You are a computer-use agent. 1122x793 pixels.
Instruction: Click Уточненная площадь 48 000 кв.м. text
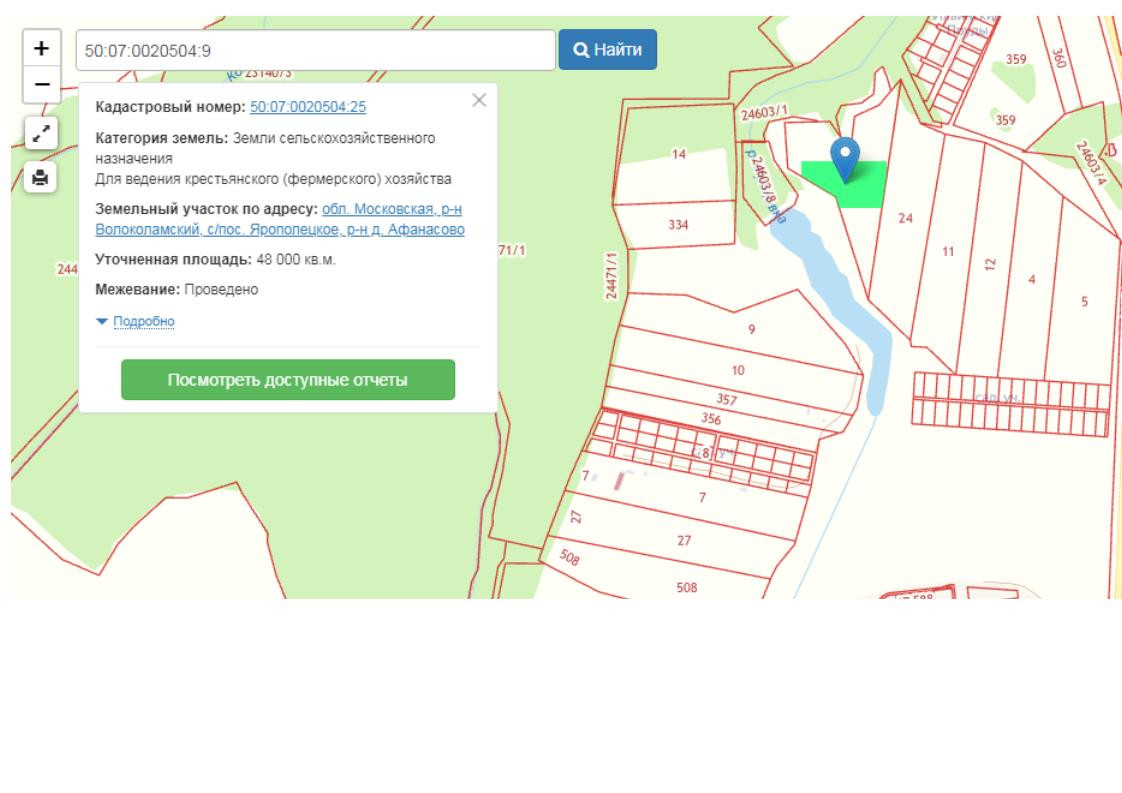point(215,259)
